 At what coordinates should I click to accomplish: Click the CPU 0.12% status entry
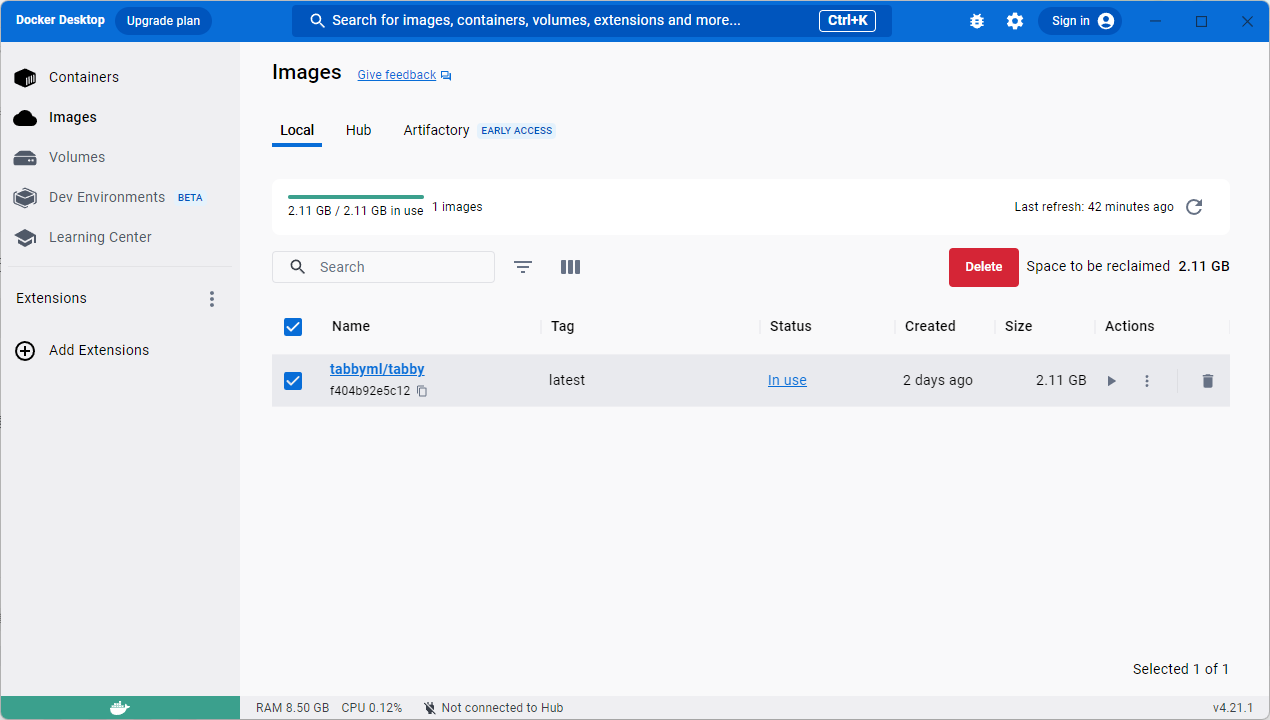[x=372, y=708]
